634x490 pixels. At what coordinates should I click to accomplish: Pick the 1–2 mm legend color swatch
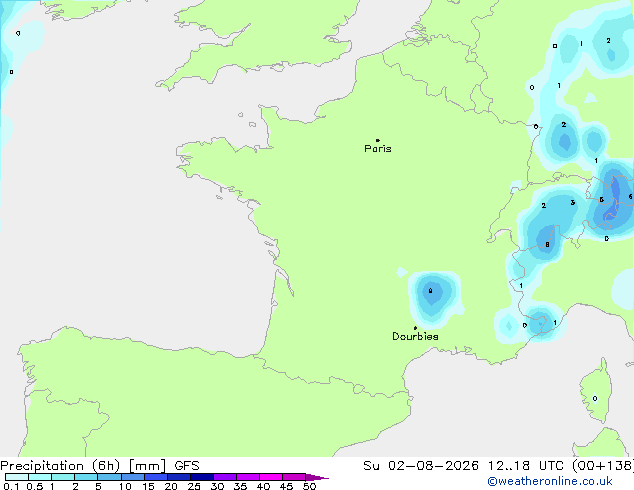coord(63,477)
